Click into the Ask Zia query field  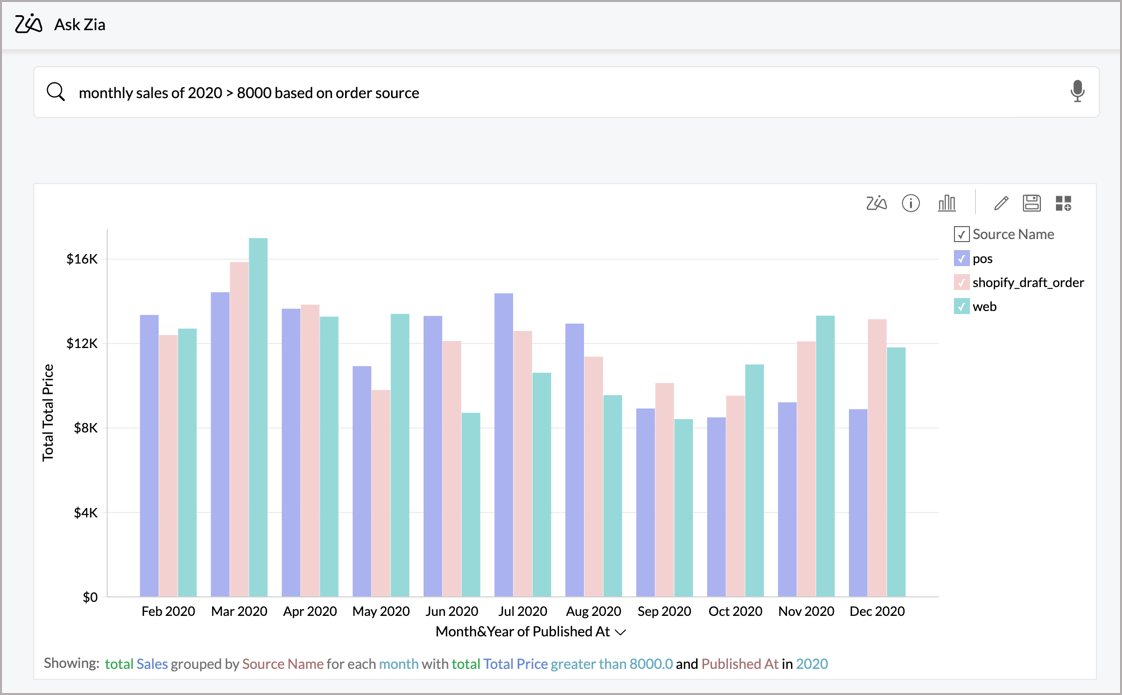[x=560, y=92]
